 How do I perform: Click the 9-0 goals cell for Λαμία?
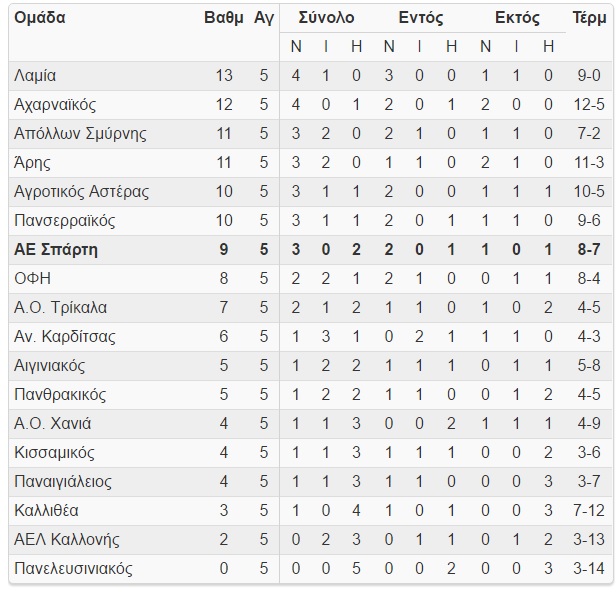pos(589,75)
